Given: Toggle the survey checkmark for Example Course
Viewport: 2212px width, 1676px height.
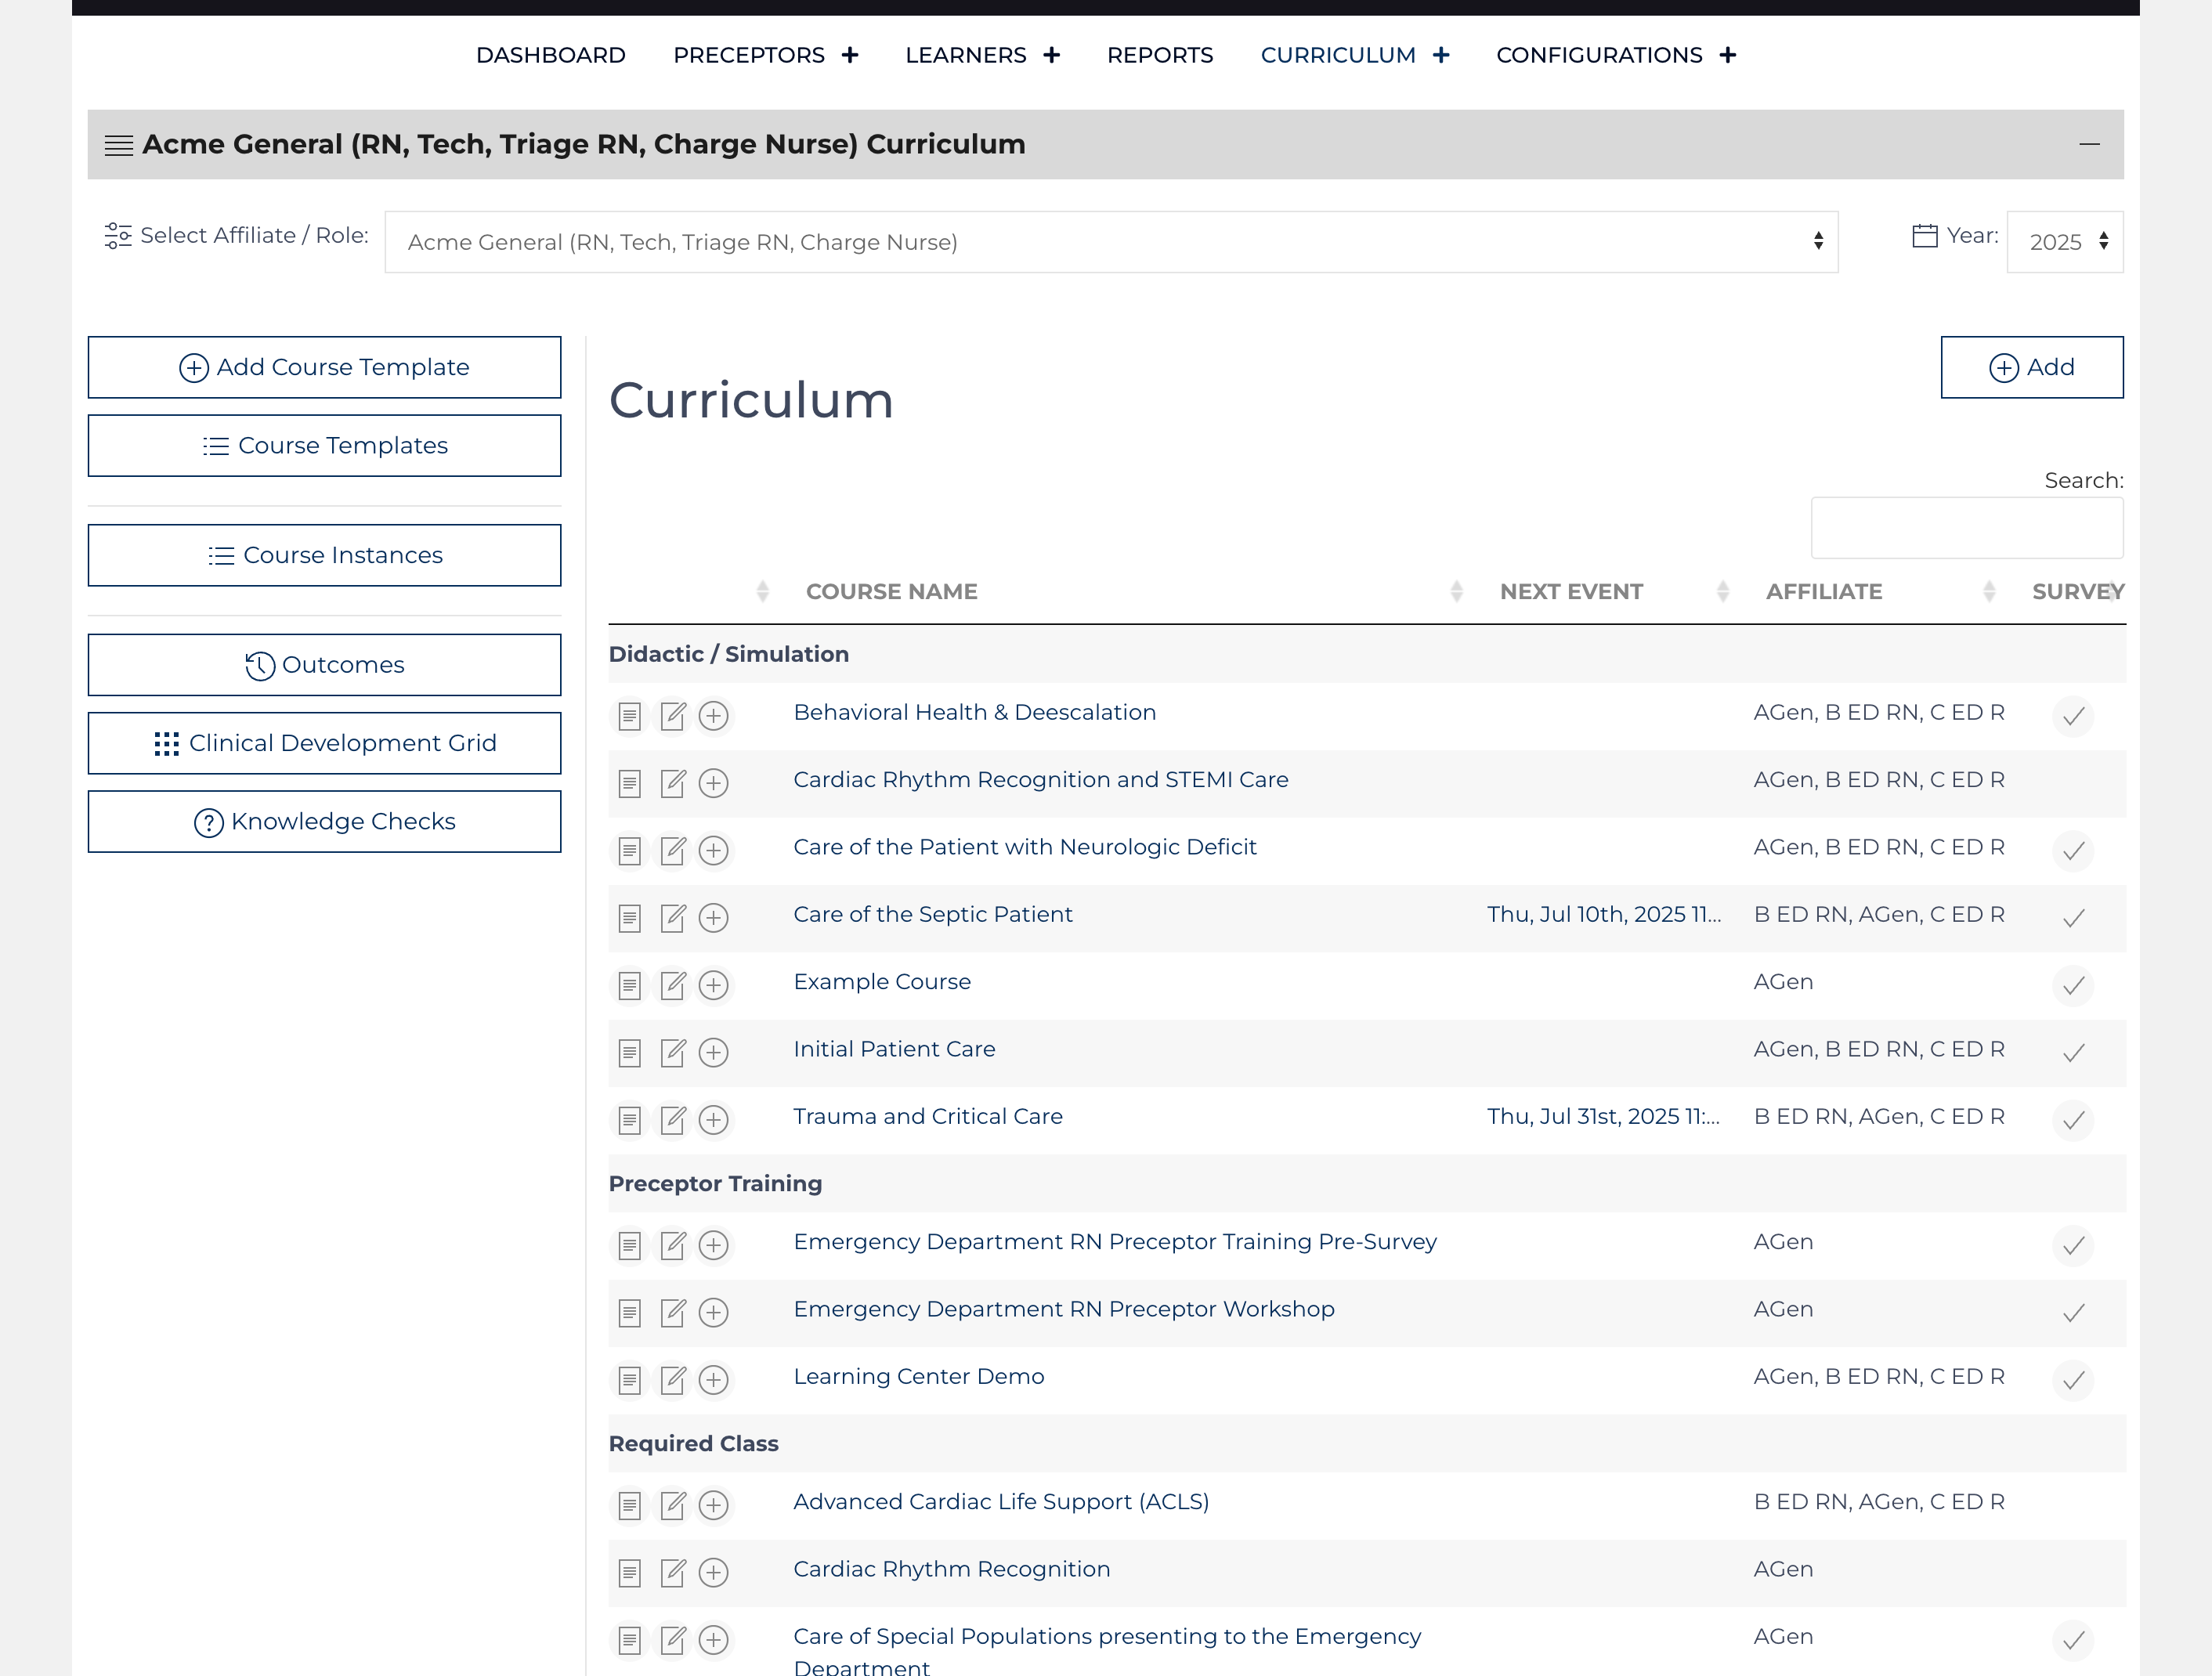Looking at the screenshot, I should coord(2073,986).
